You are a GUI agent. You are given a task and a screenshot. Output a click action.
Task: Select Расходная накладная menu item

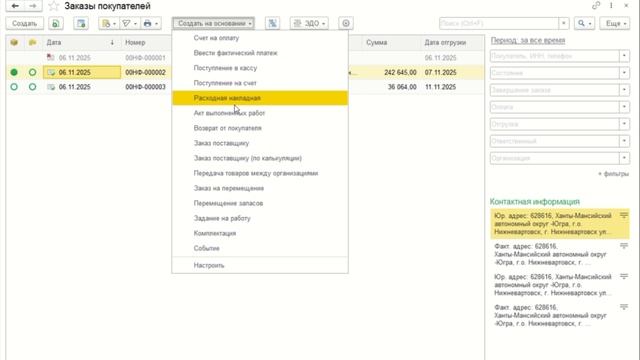tap(260, 98)
